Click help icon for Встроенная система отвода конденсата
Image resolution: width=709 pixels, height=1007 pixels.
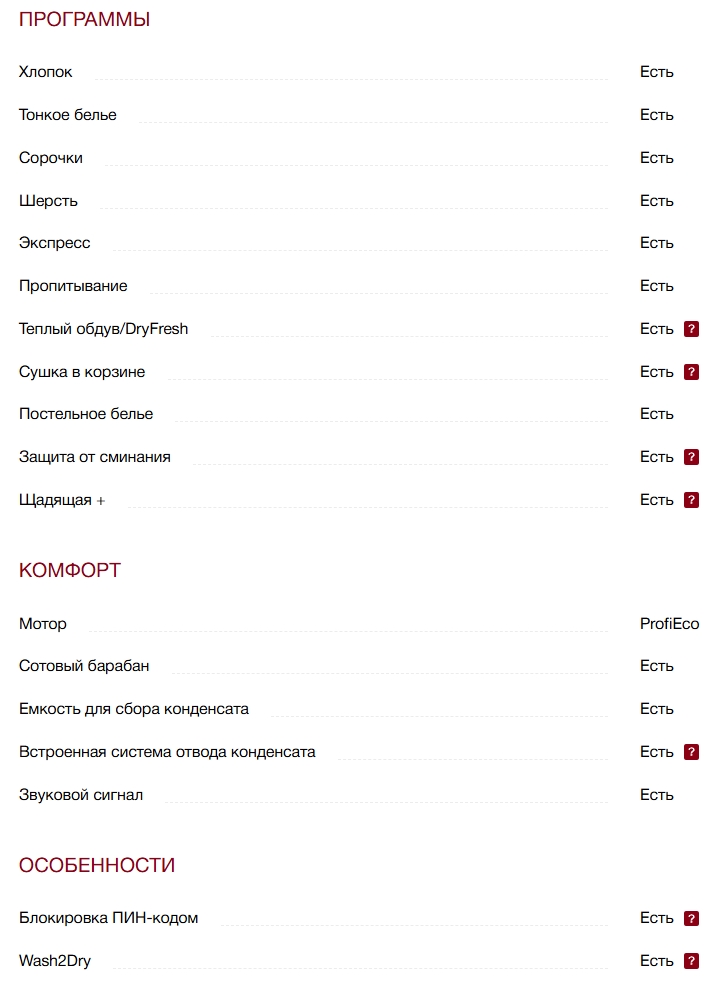coord(691,752)
